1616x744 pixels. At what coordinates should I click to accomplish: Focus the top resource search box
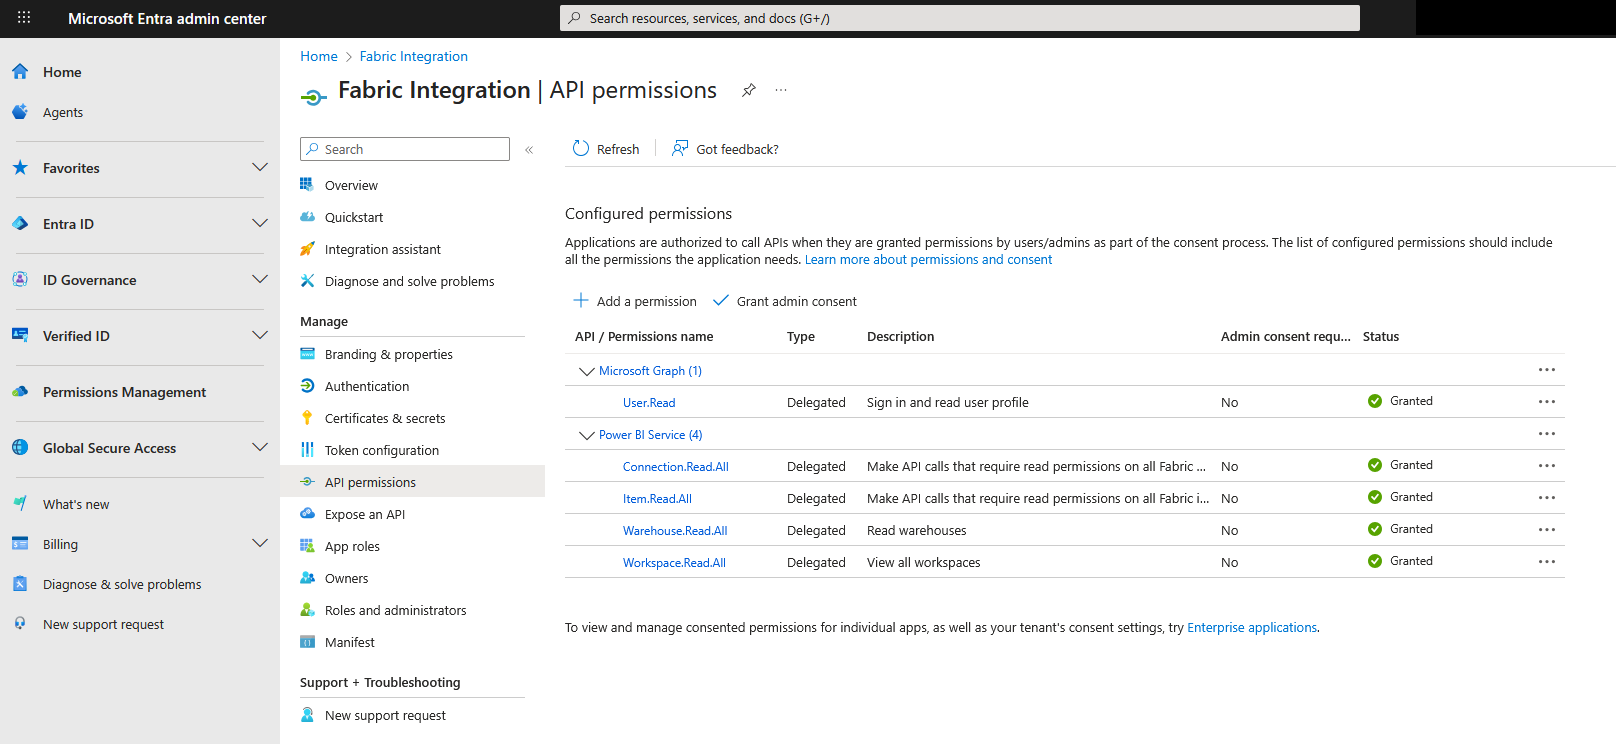tap(960, 18)
